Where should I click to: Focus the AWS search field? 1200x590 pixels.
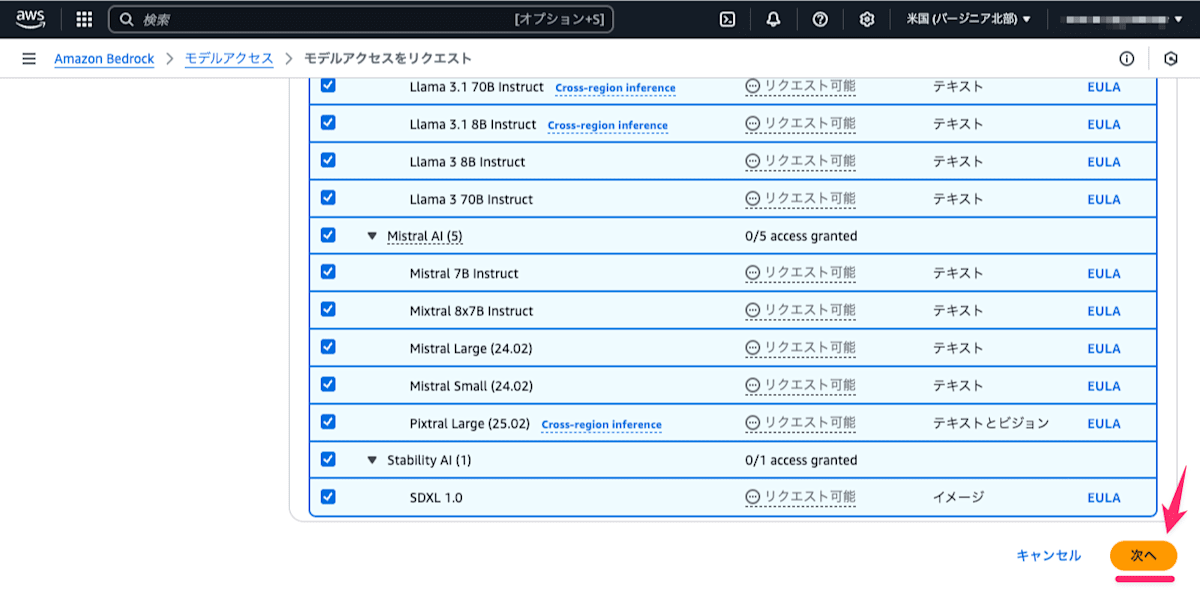(361, 19)
